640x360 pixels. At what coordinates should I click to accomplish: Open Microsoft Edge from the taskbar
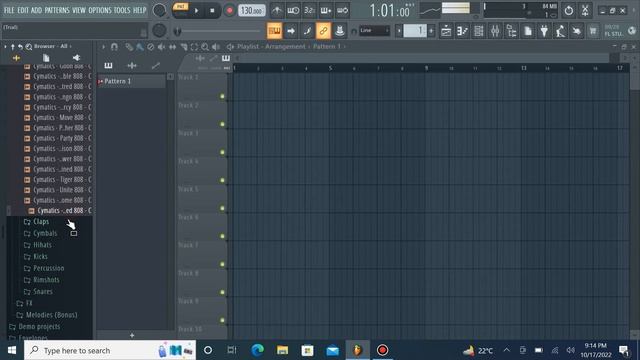pos(257,350)
